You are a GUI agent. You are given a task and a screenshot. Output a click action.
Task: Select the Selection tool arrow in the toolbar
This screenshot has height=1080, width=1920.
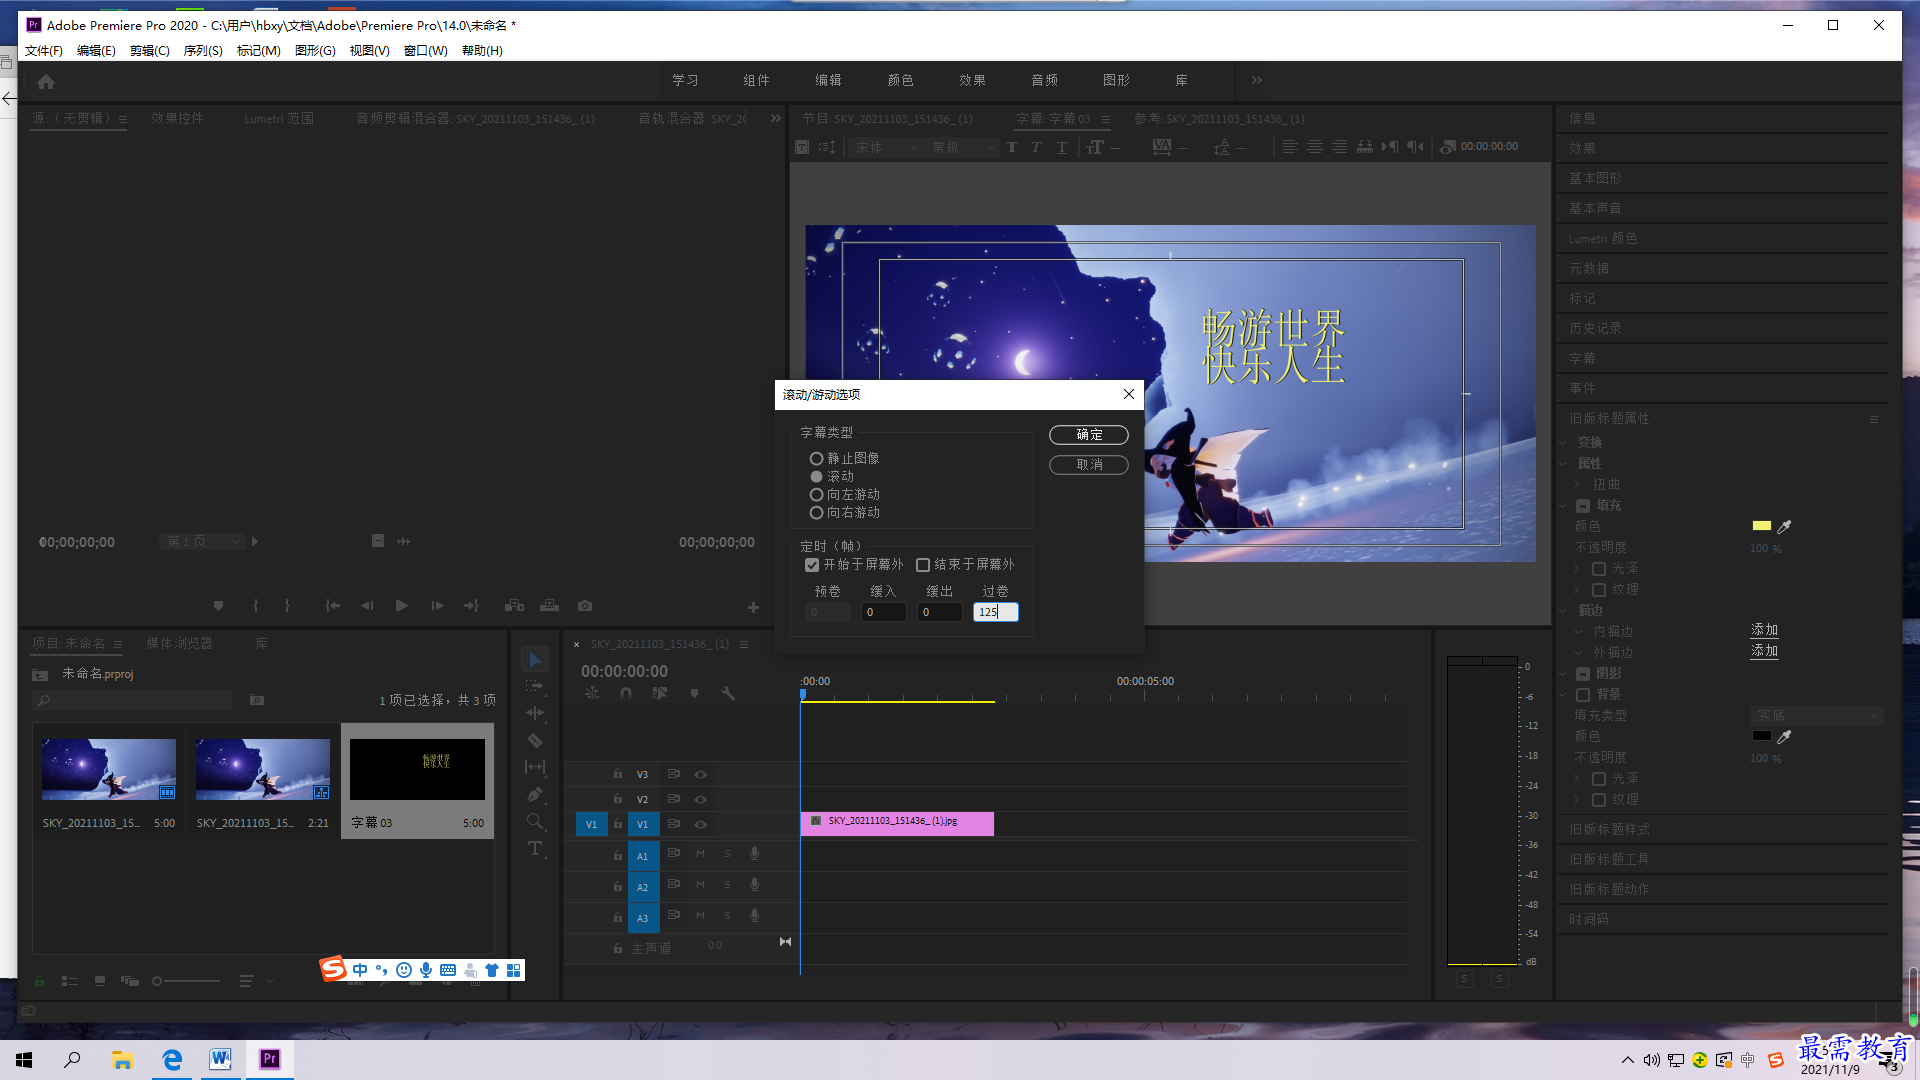pyautogui.click(x=535, y=660)
